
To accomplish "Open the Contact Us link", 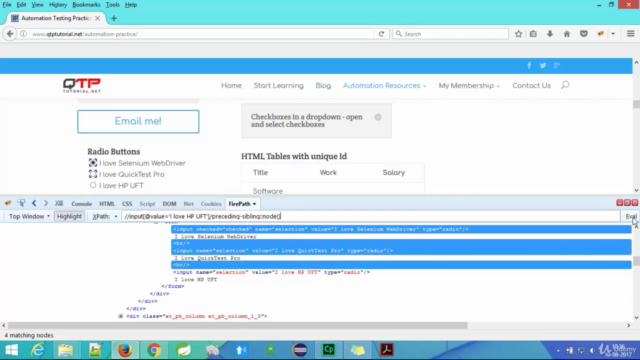I will (531, 86).
